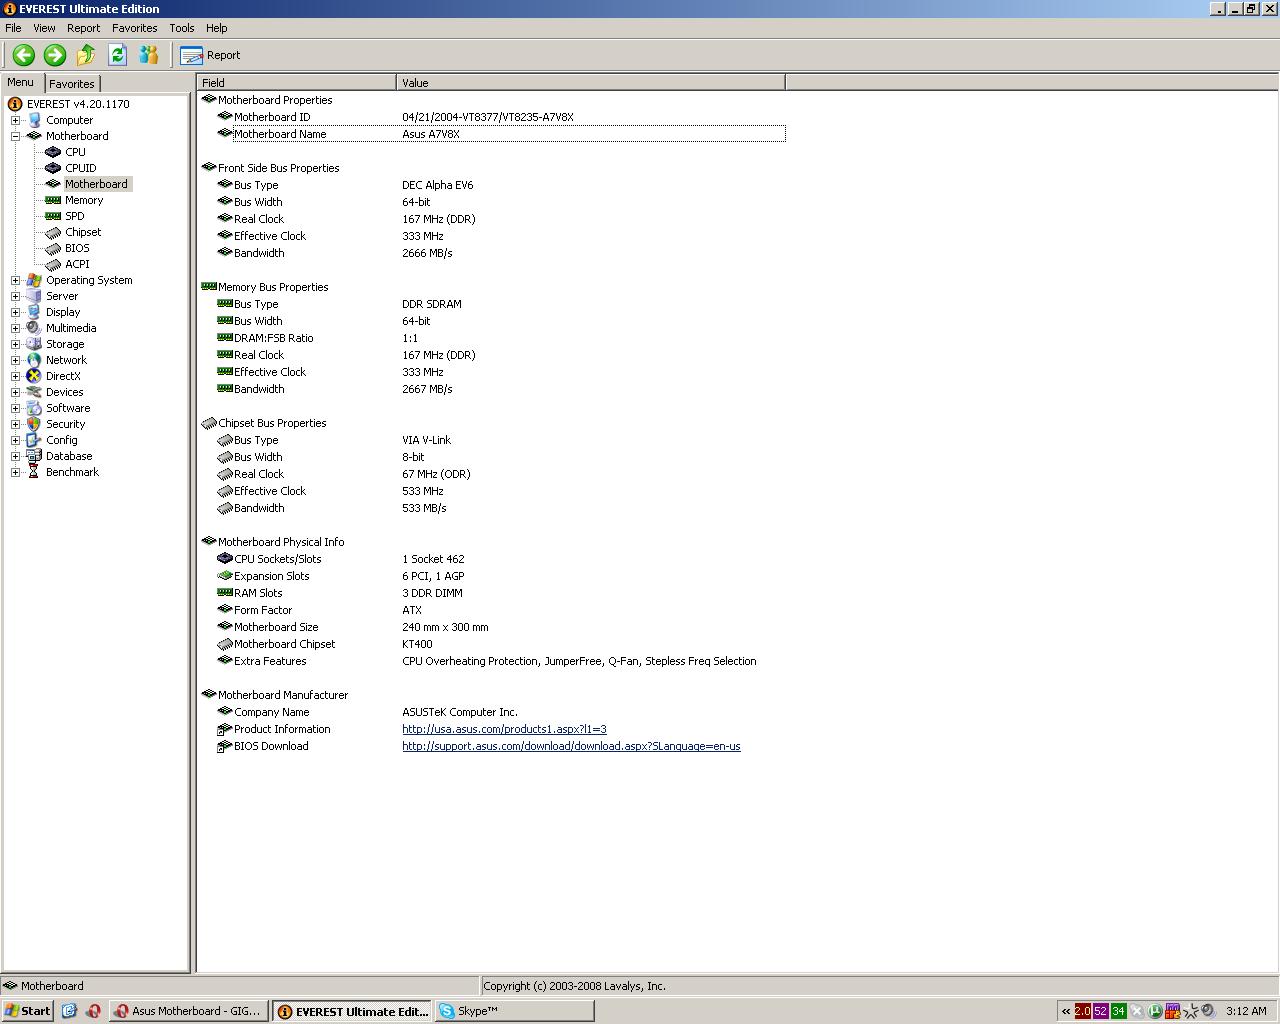This screenshot has height=1024, width=1280.
Task: Click the Devices icon in tree
Action: click(x=34, y=392)
